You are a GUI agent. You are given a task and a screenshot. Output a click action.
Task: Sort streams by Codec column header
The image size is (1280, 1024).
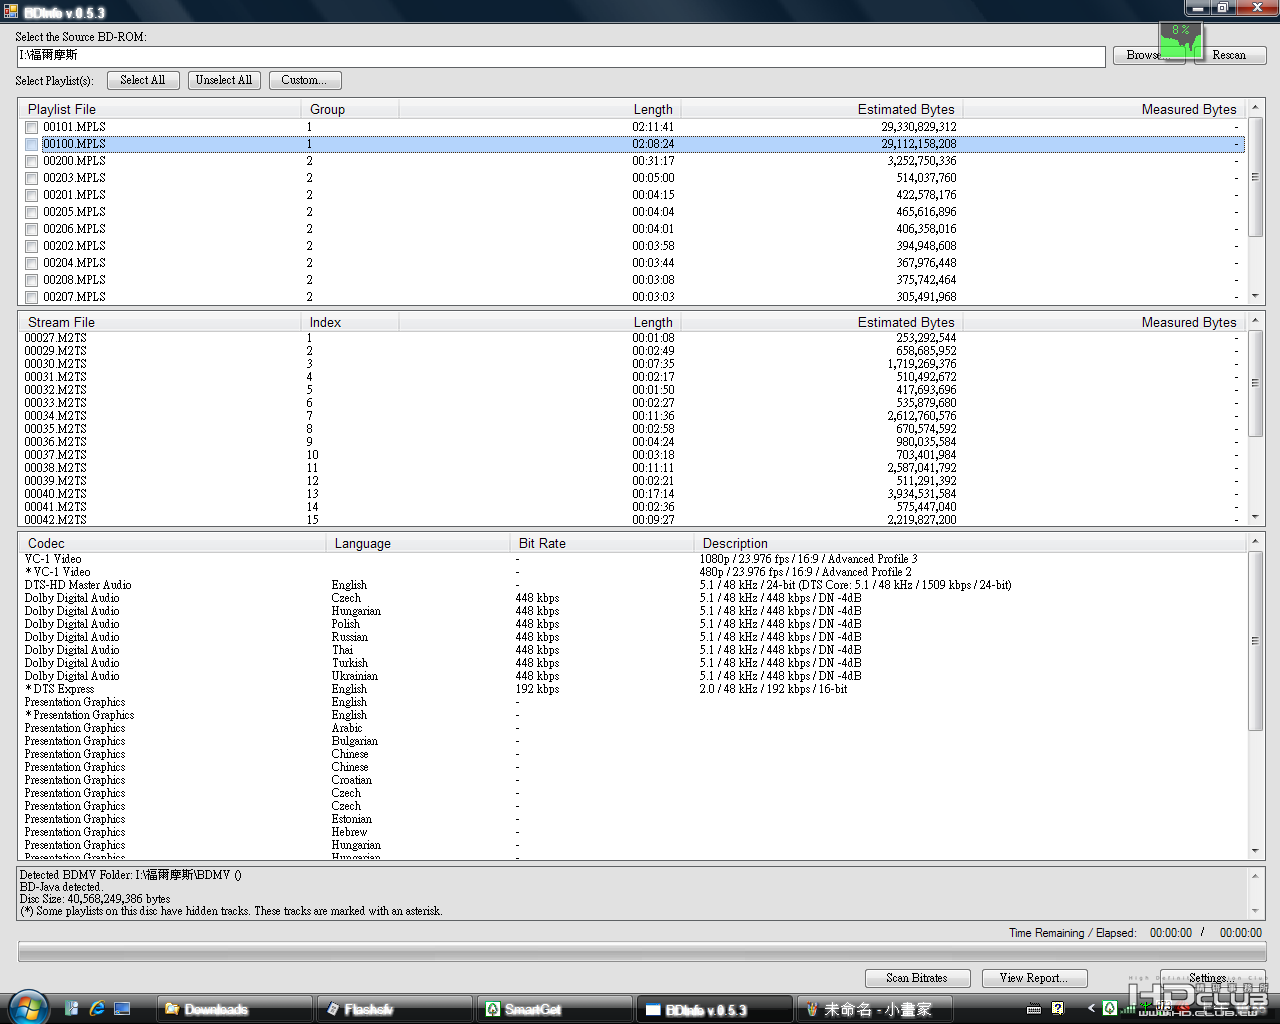(46, 543)
